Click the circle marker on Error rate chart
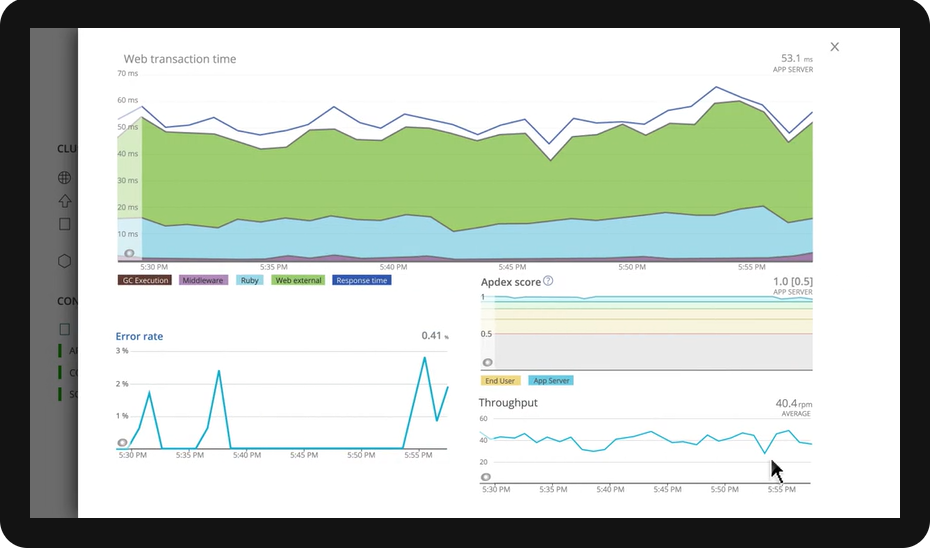The image size is (930, 550). click(122, 443)
